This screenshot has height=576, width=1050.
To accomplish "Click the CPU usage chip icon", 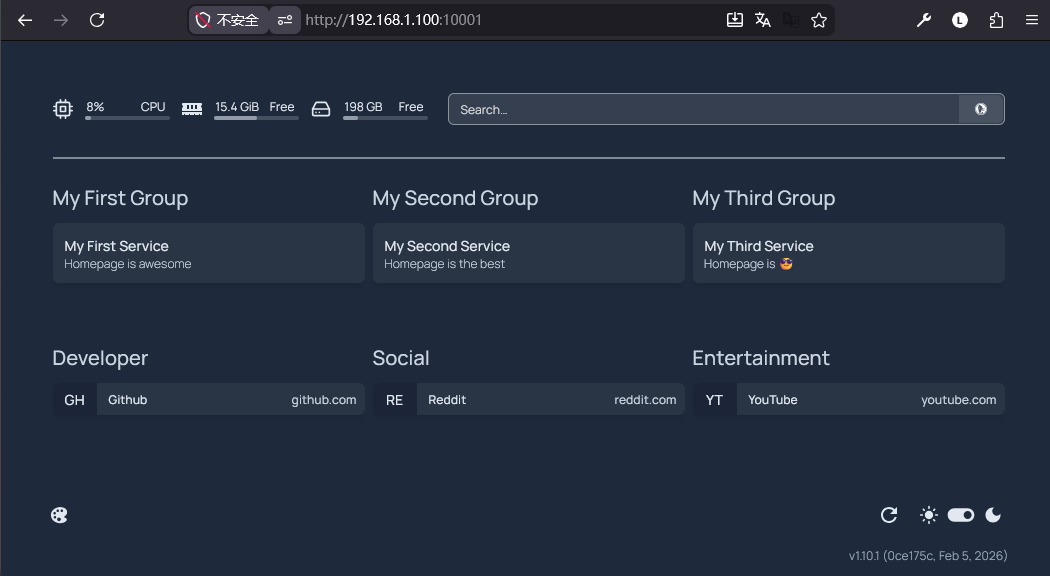I will pyautogui.click(x=63, y=109).
